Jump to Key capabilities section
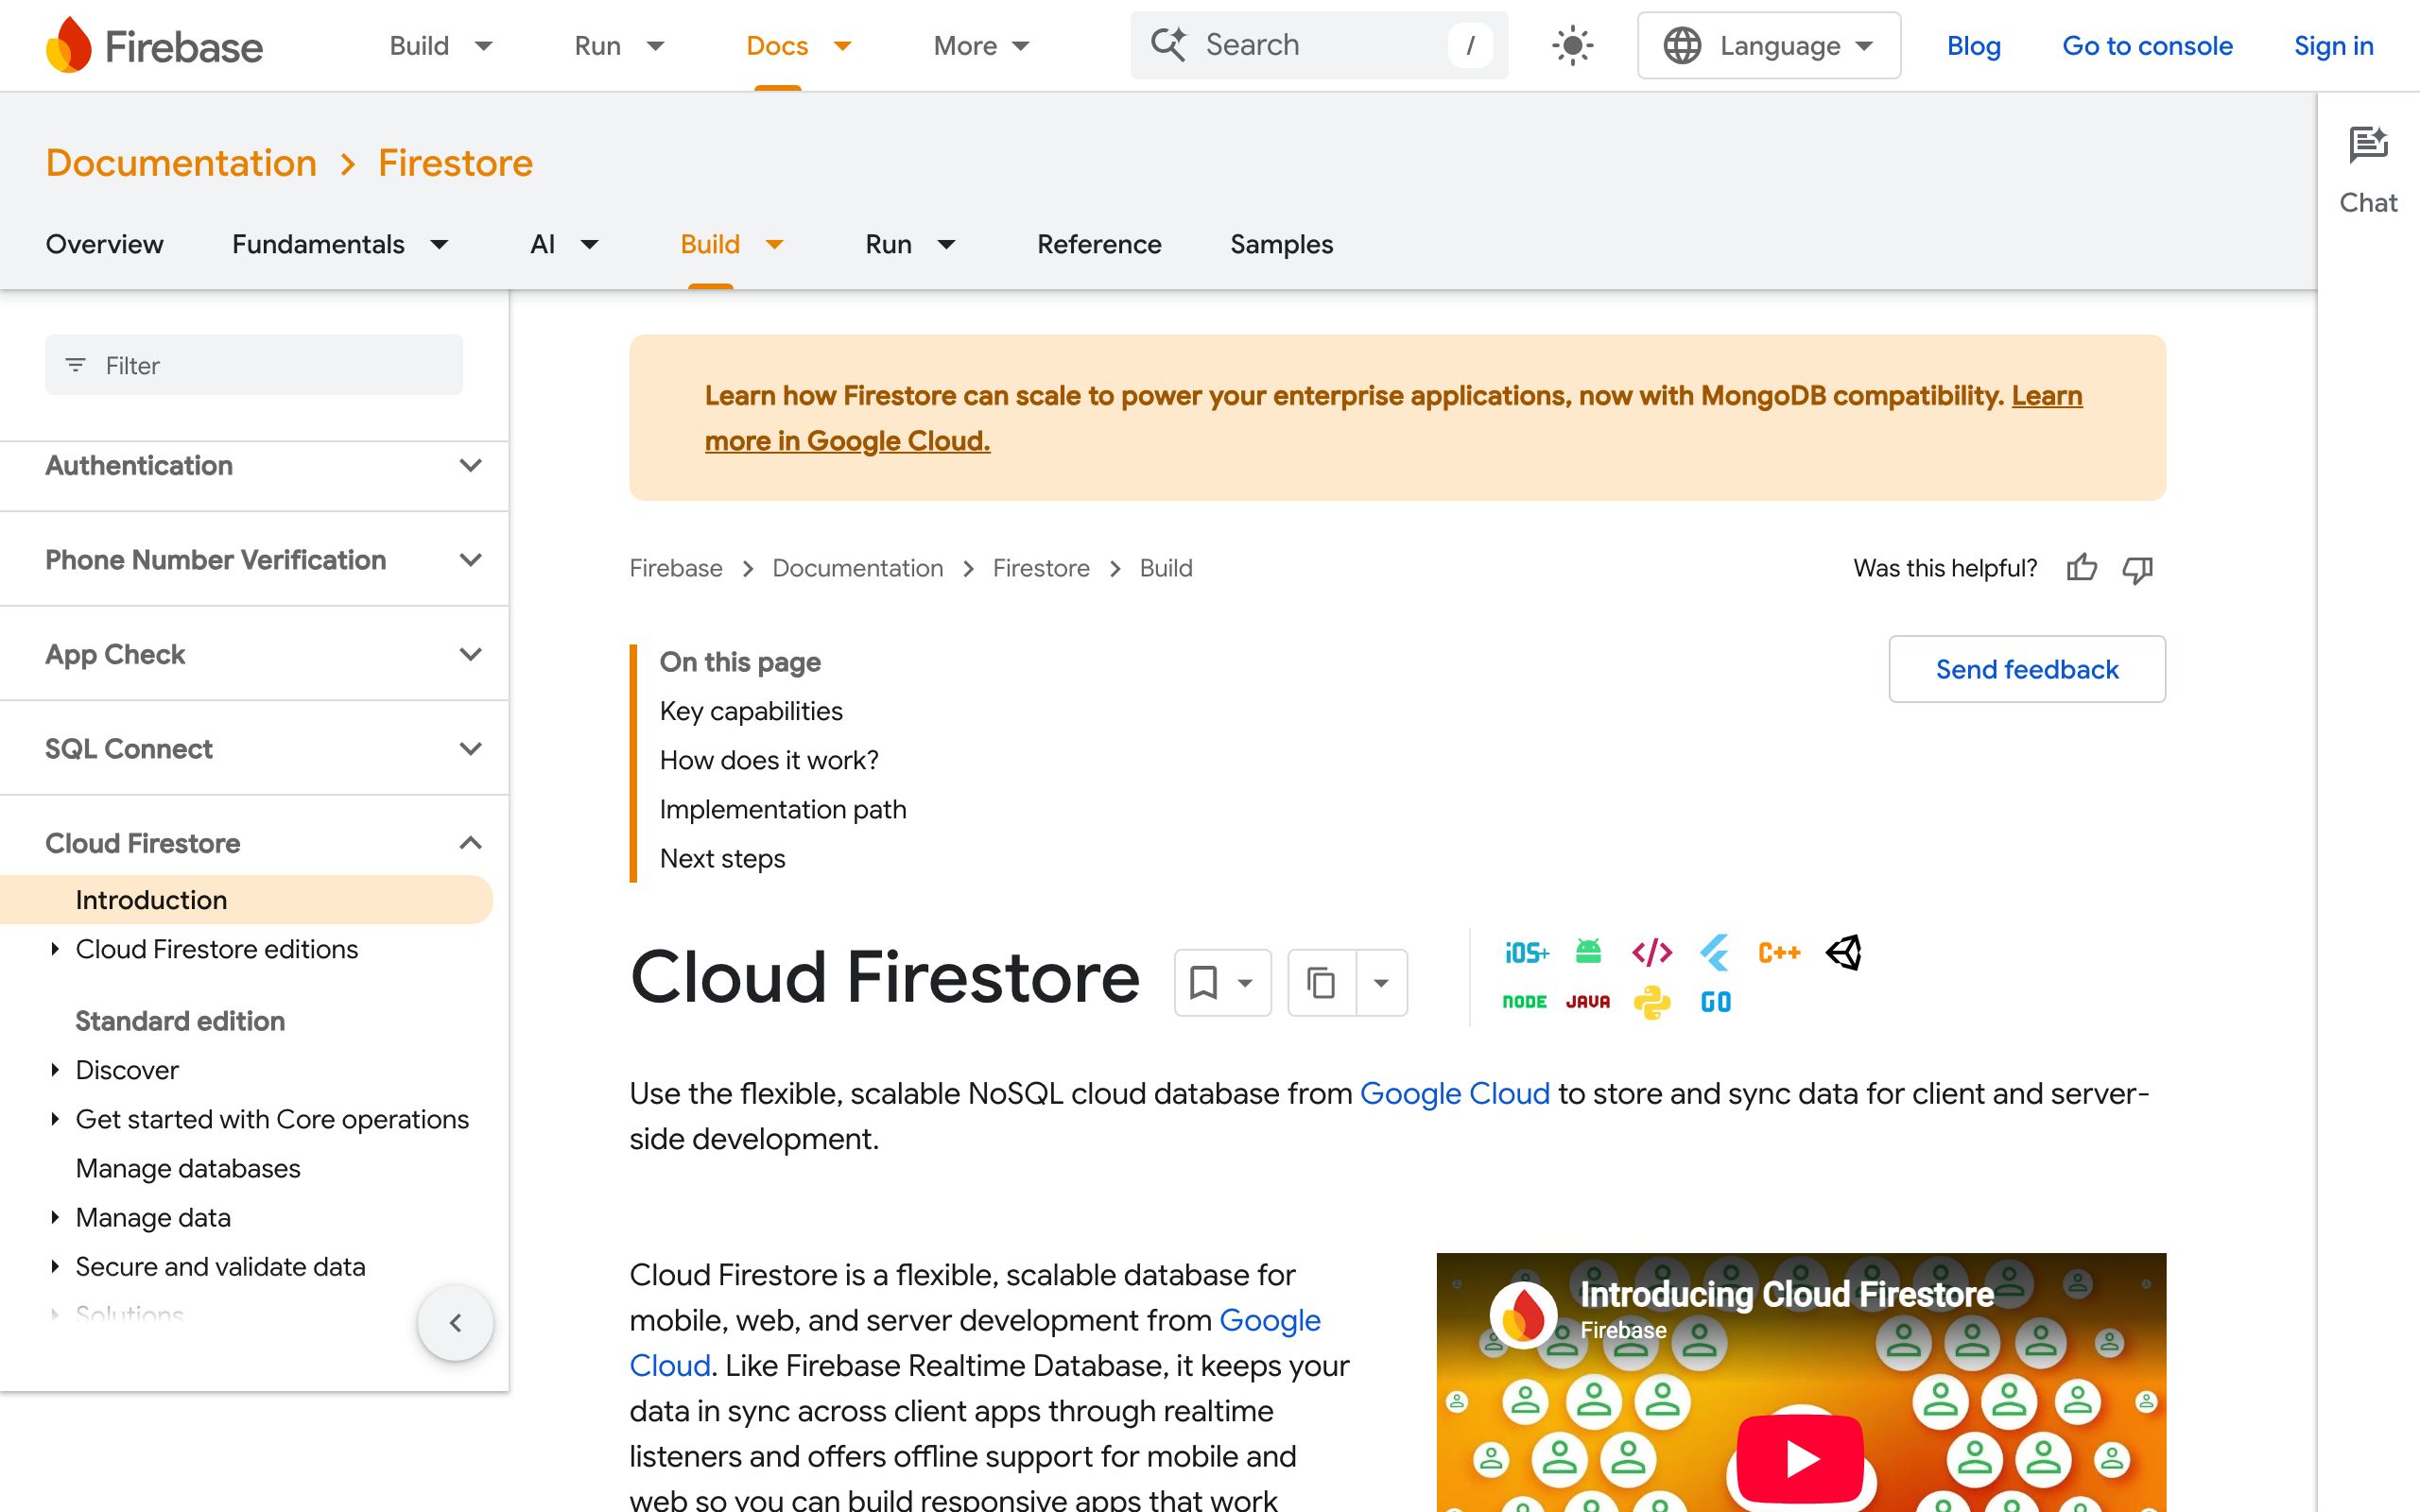 (x=751, y=711)
